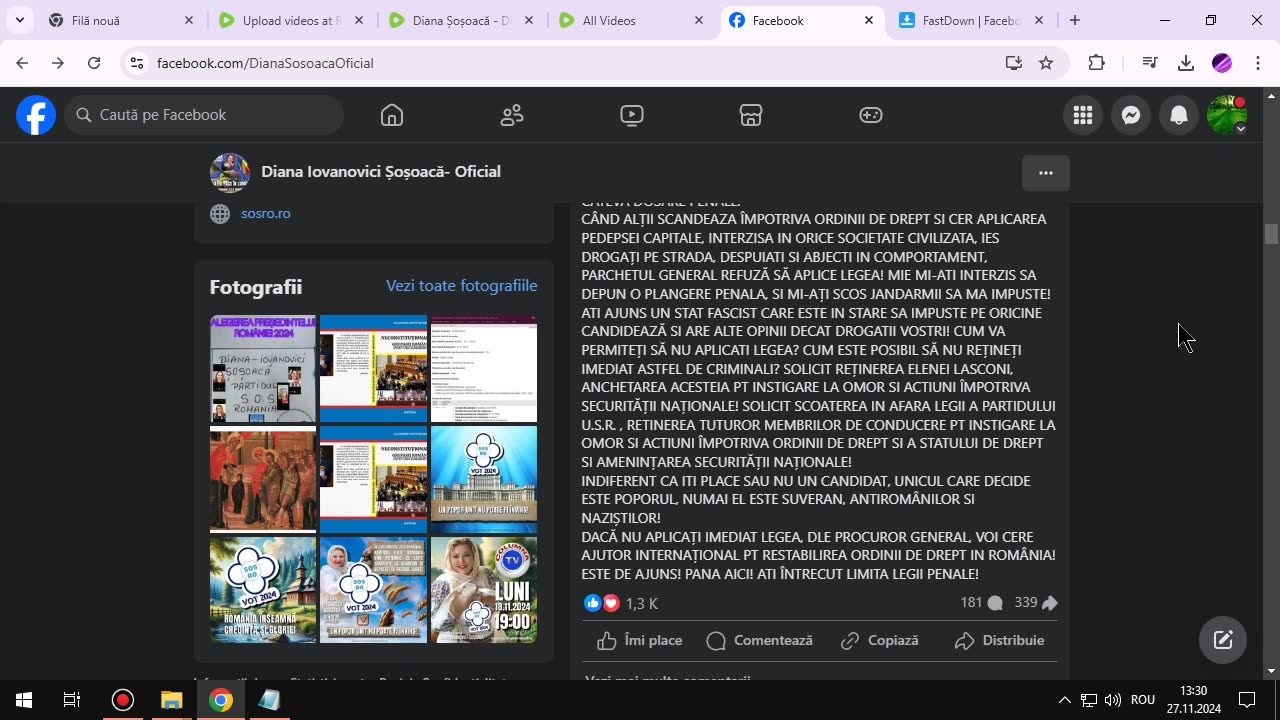This screenshot has height=720, width=1280.
Task: Open the tab search dropdown arrow
Action: pos(19,20)
